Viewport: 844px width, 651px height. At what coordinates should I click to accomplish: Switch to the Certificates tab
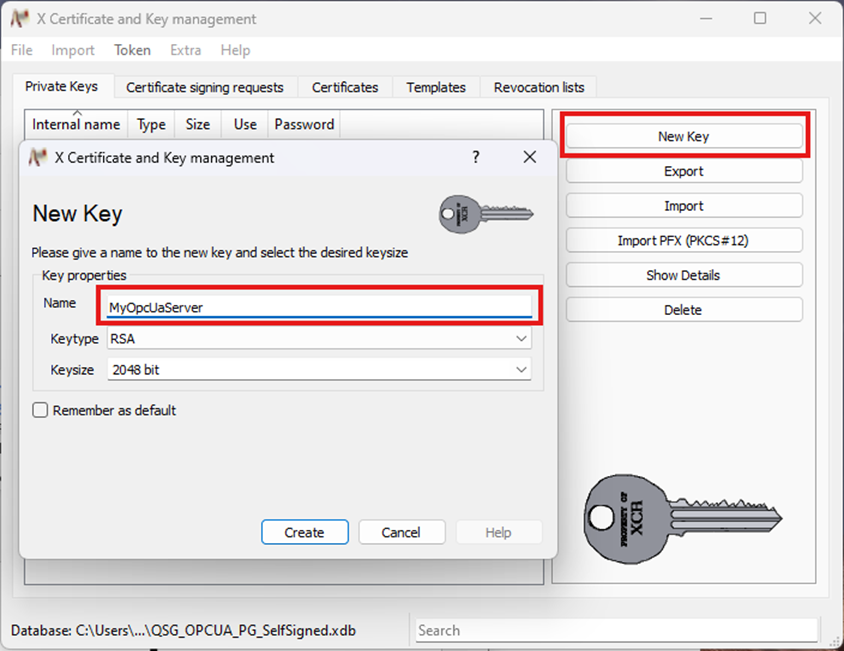tap(345, 87)
